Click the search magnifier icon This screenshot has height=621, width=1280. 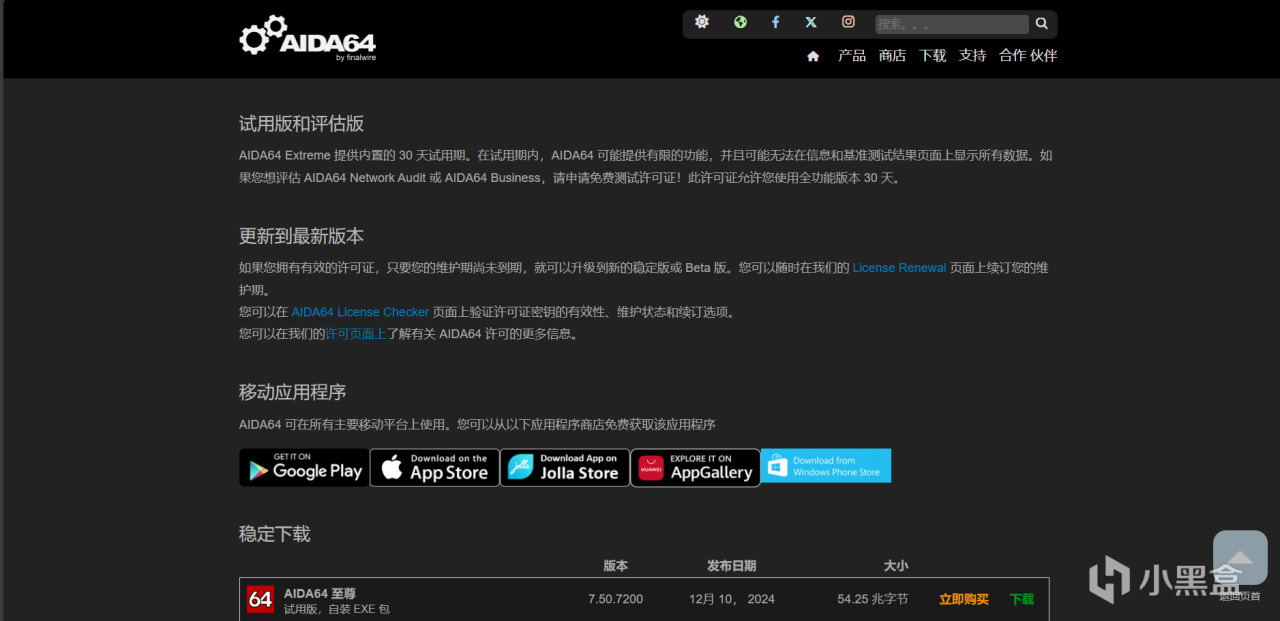(1042, 23)
